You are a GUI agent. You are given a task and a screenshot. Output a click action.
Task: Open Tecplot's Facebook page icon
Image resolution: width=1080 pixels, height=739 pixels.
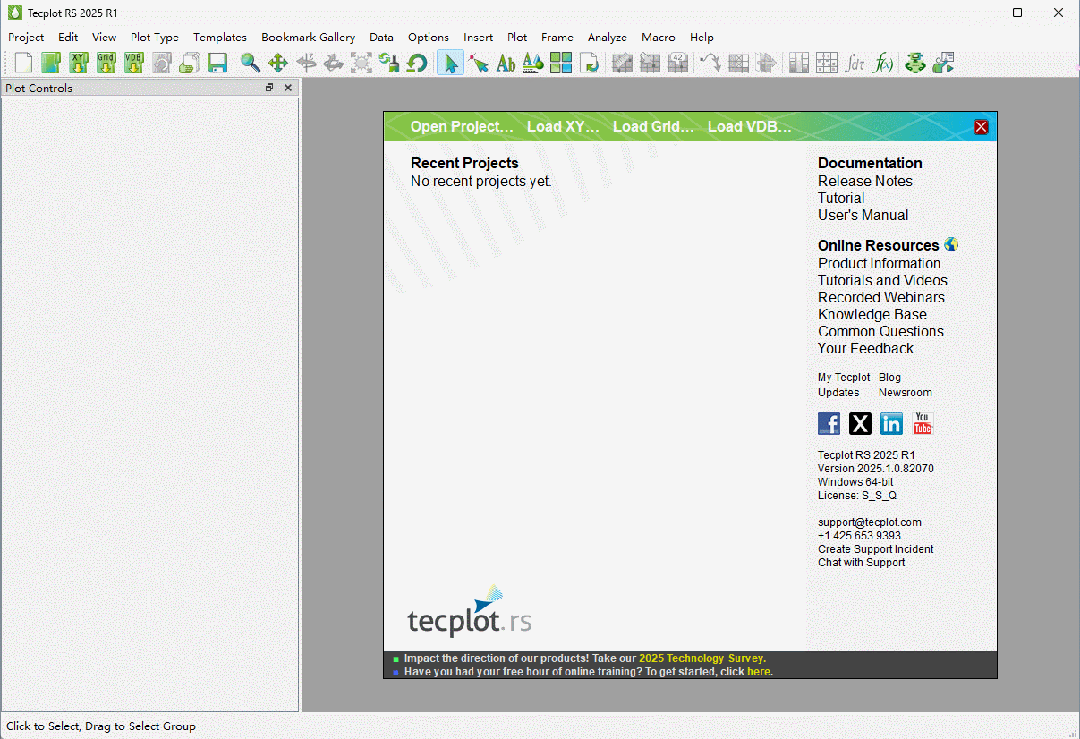pyautogui.click(x=829, y=423)
